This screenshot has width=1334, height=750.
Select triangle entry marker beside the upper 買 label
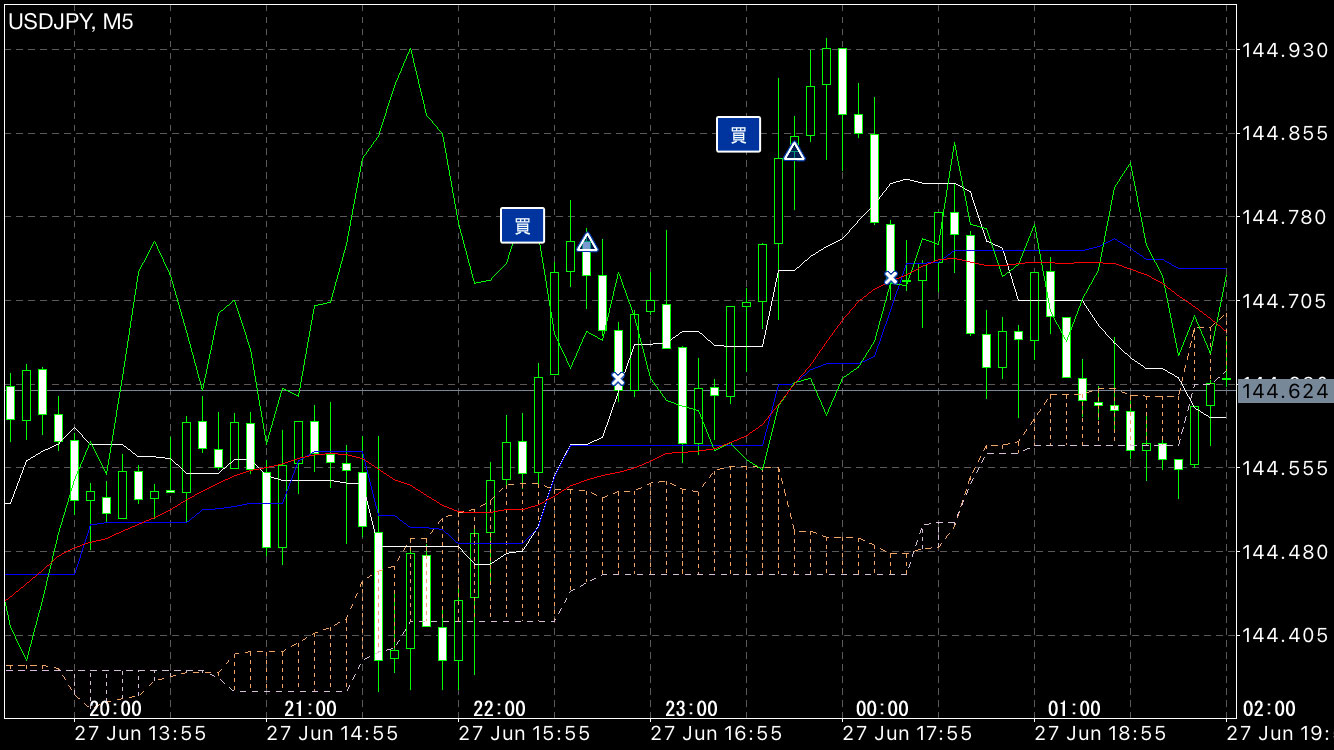pos(794,151)
